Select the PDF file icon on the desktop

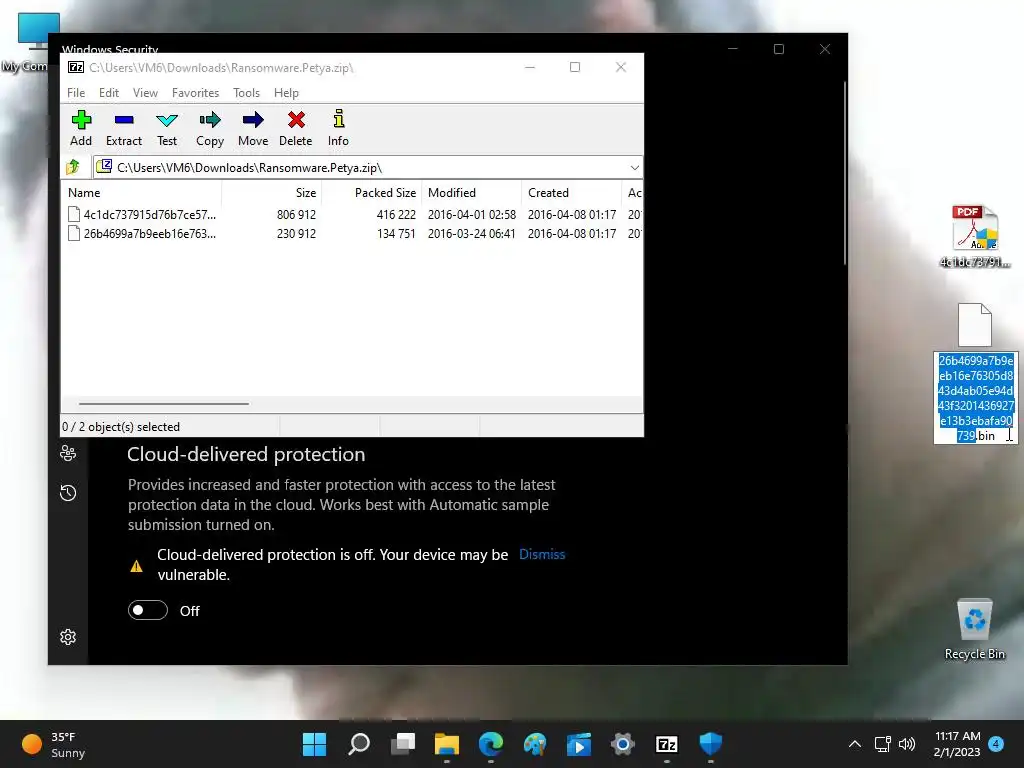[x=974, y=229]
